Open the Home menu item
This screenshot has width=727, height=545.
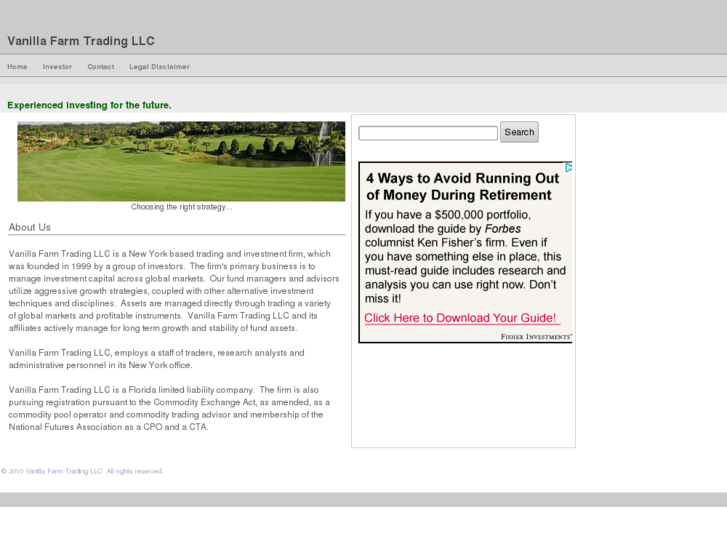pos(17,67)
